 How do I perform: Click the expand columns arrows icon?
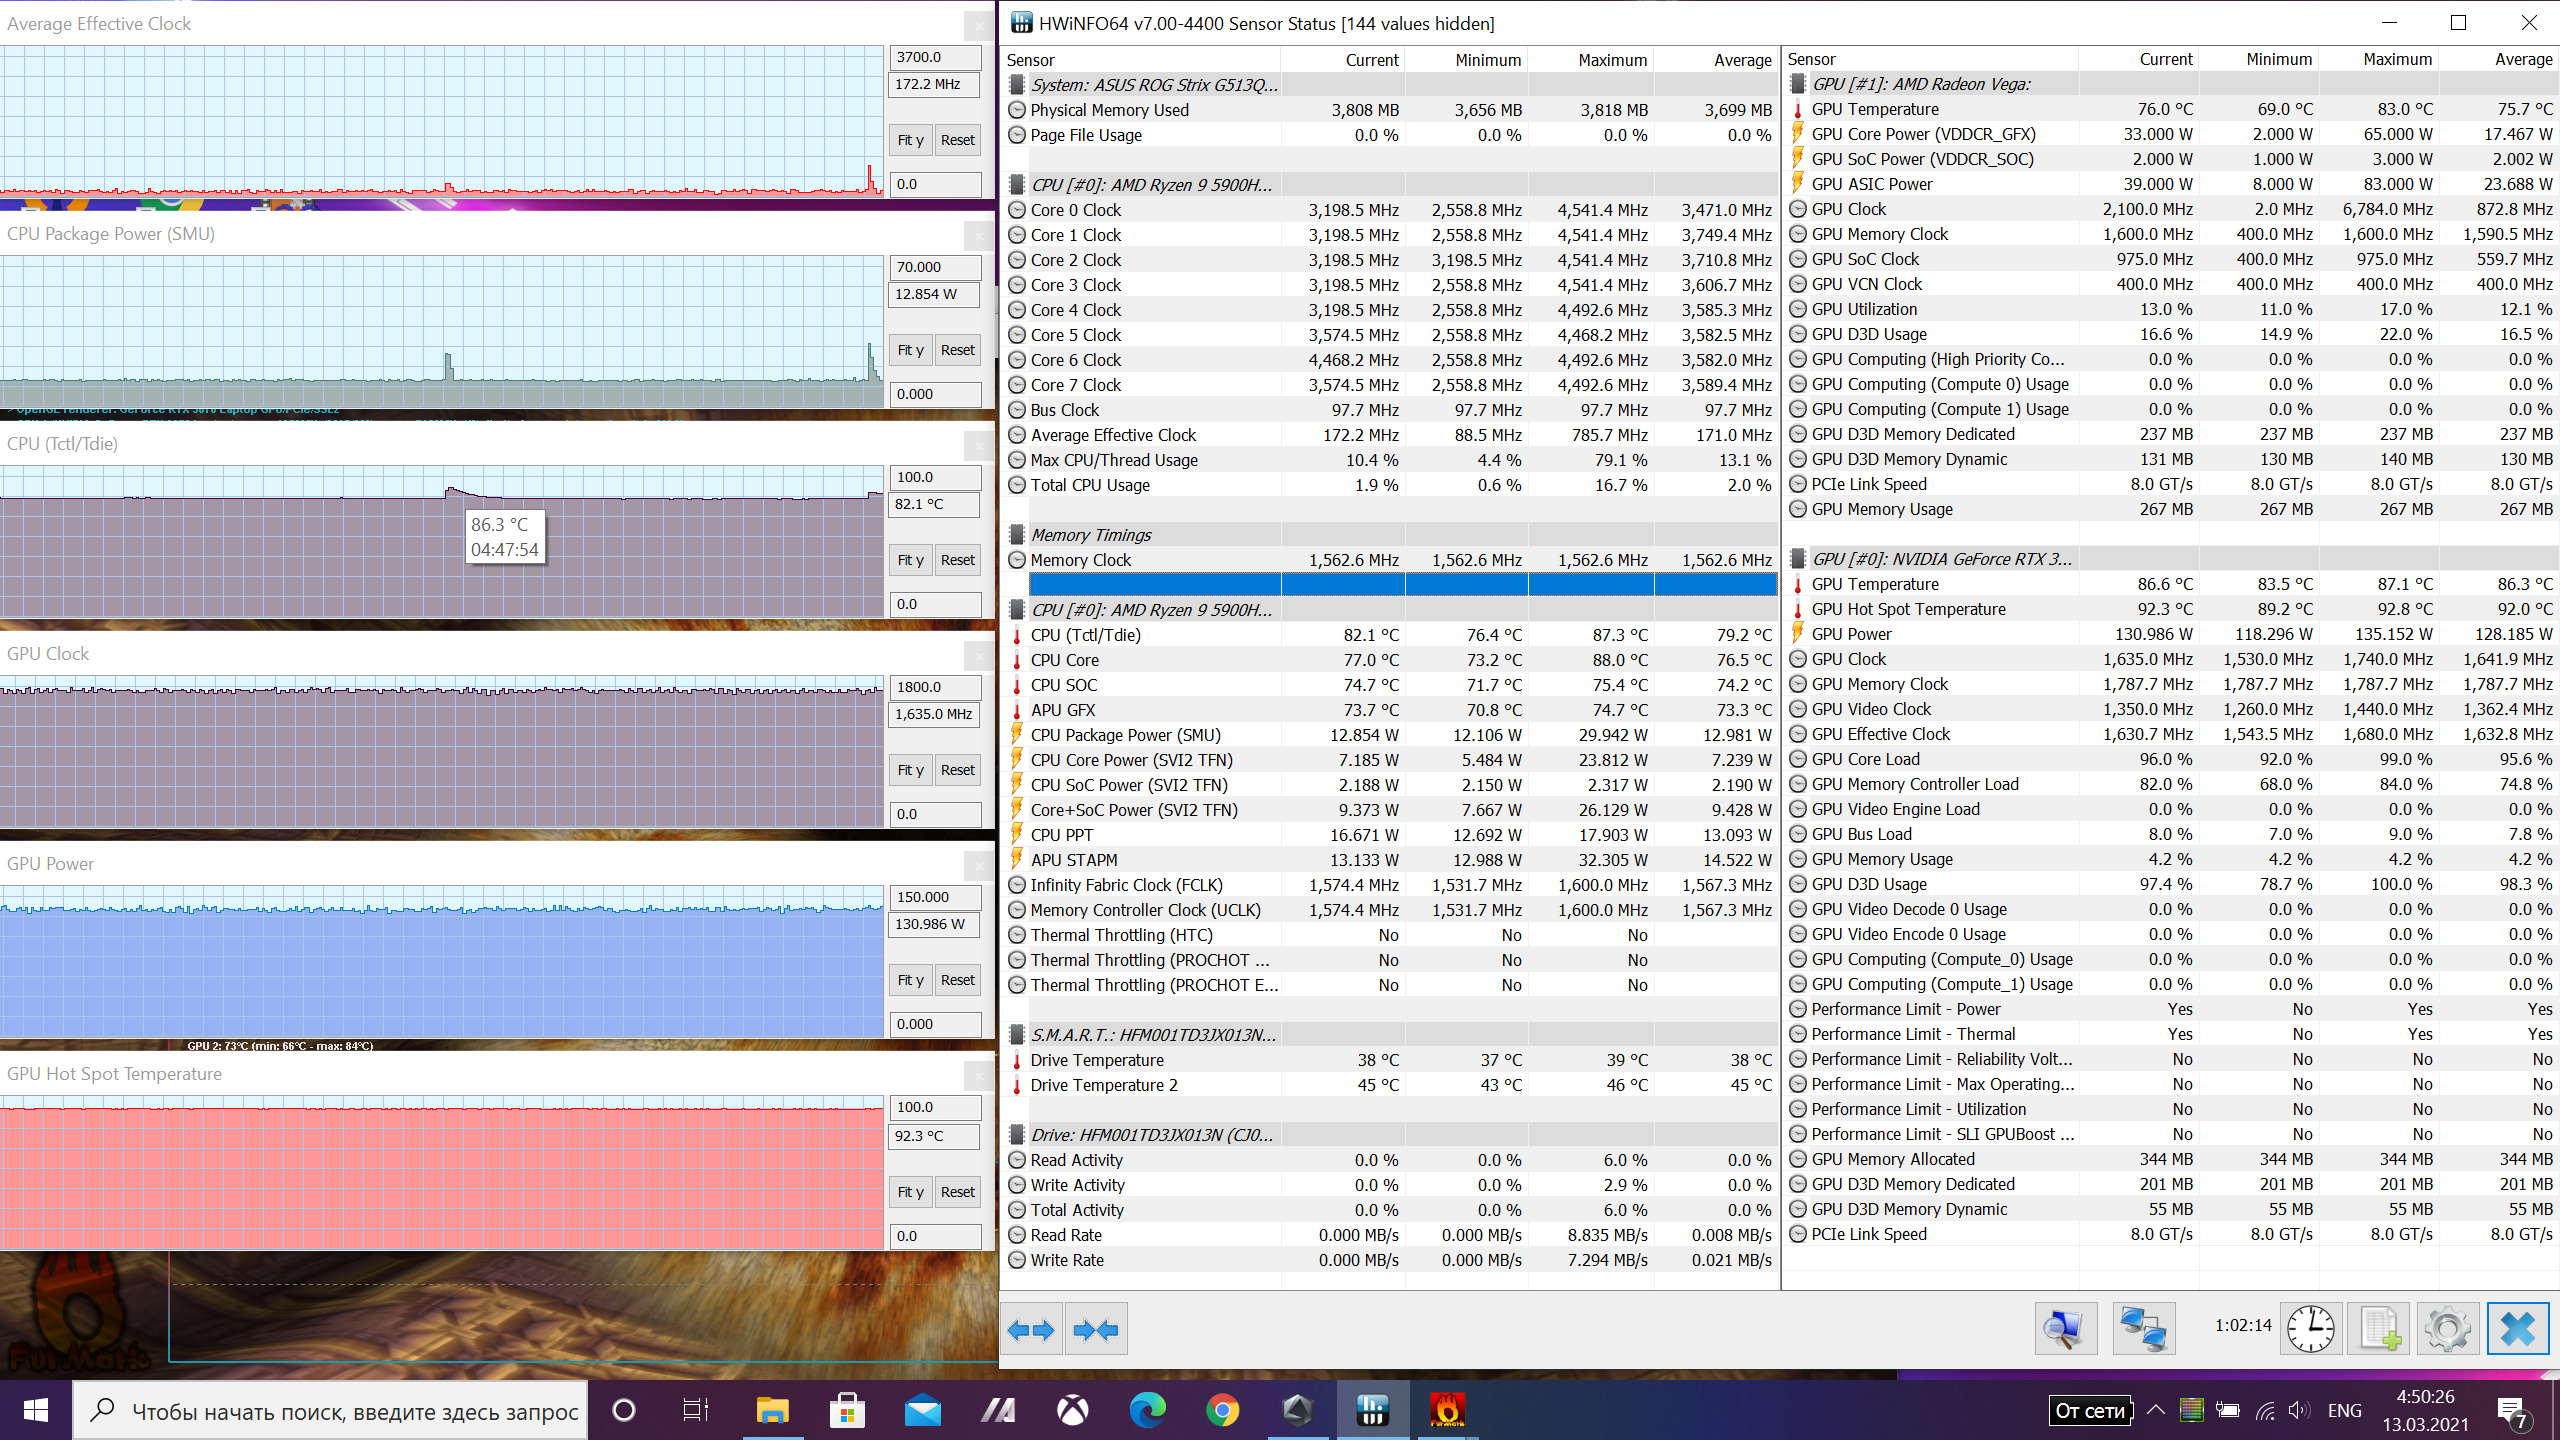coord(1031,1329)
